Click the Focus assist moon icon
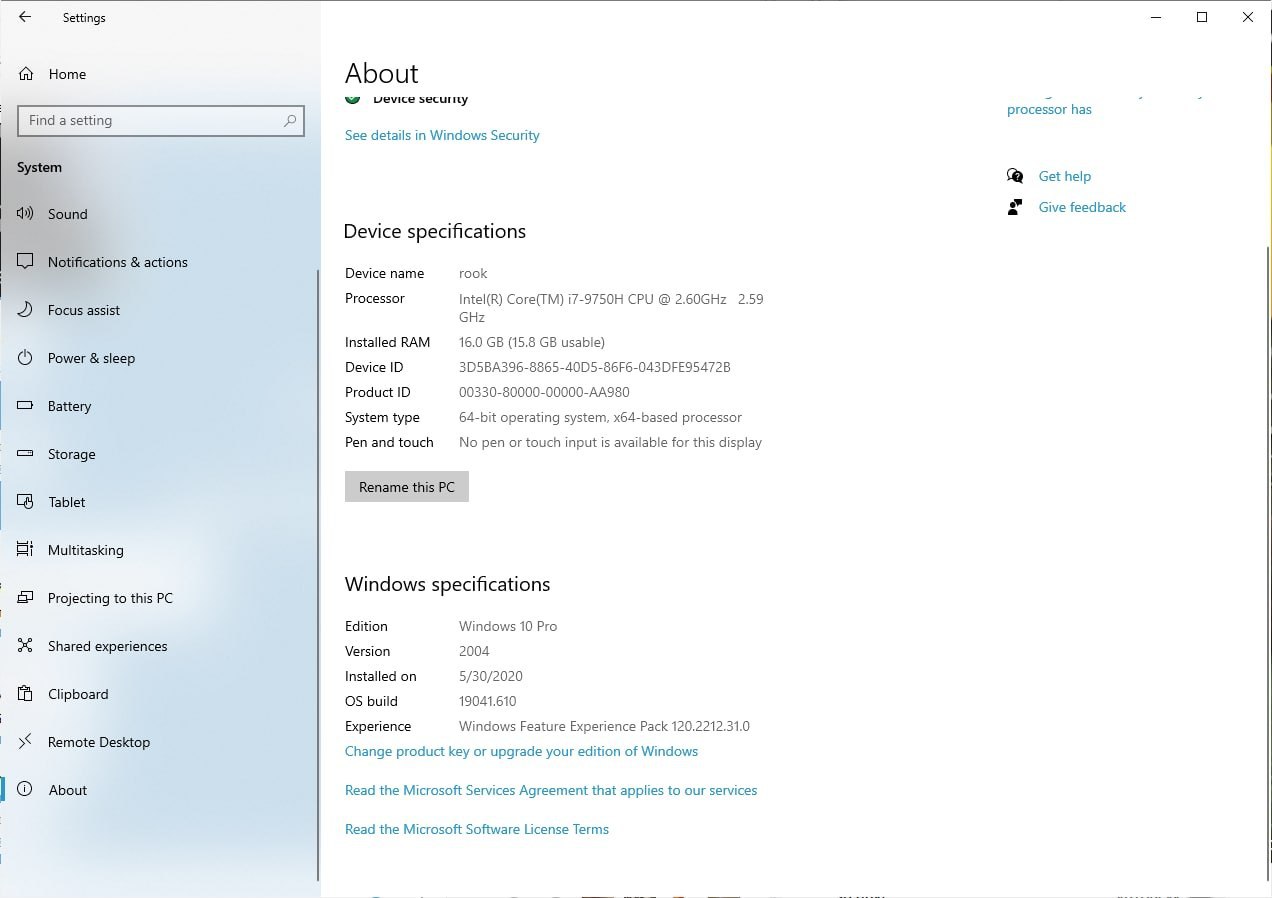Image resolution: width=1272 pixels, height=898 pixels. coord(26,310)
